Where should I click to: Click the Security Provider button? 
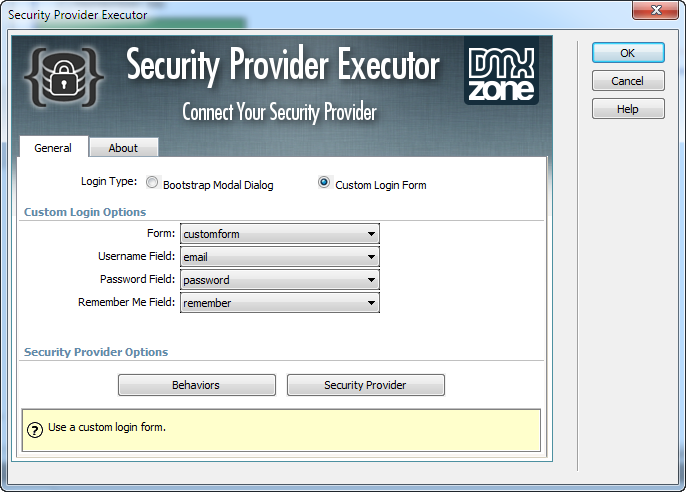[x=366, y=385]
